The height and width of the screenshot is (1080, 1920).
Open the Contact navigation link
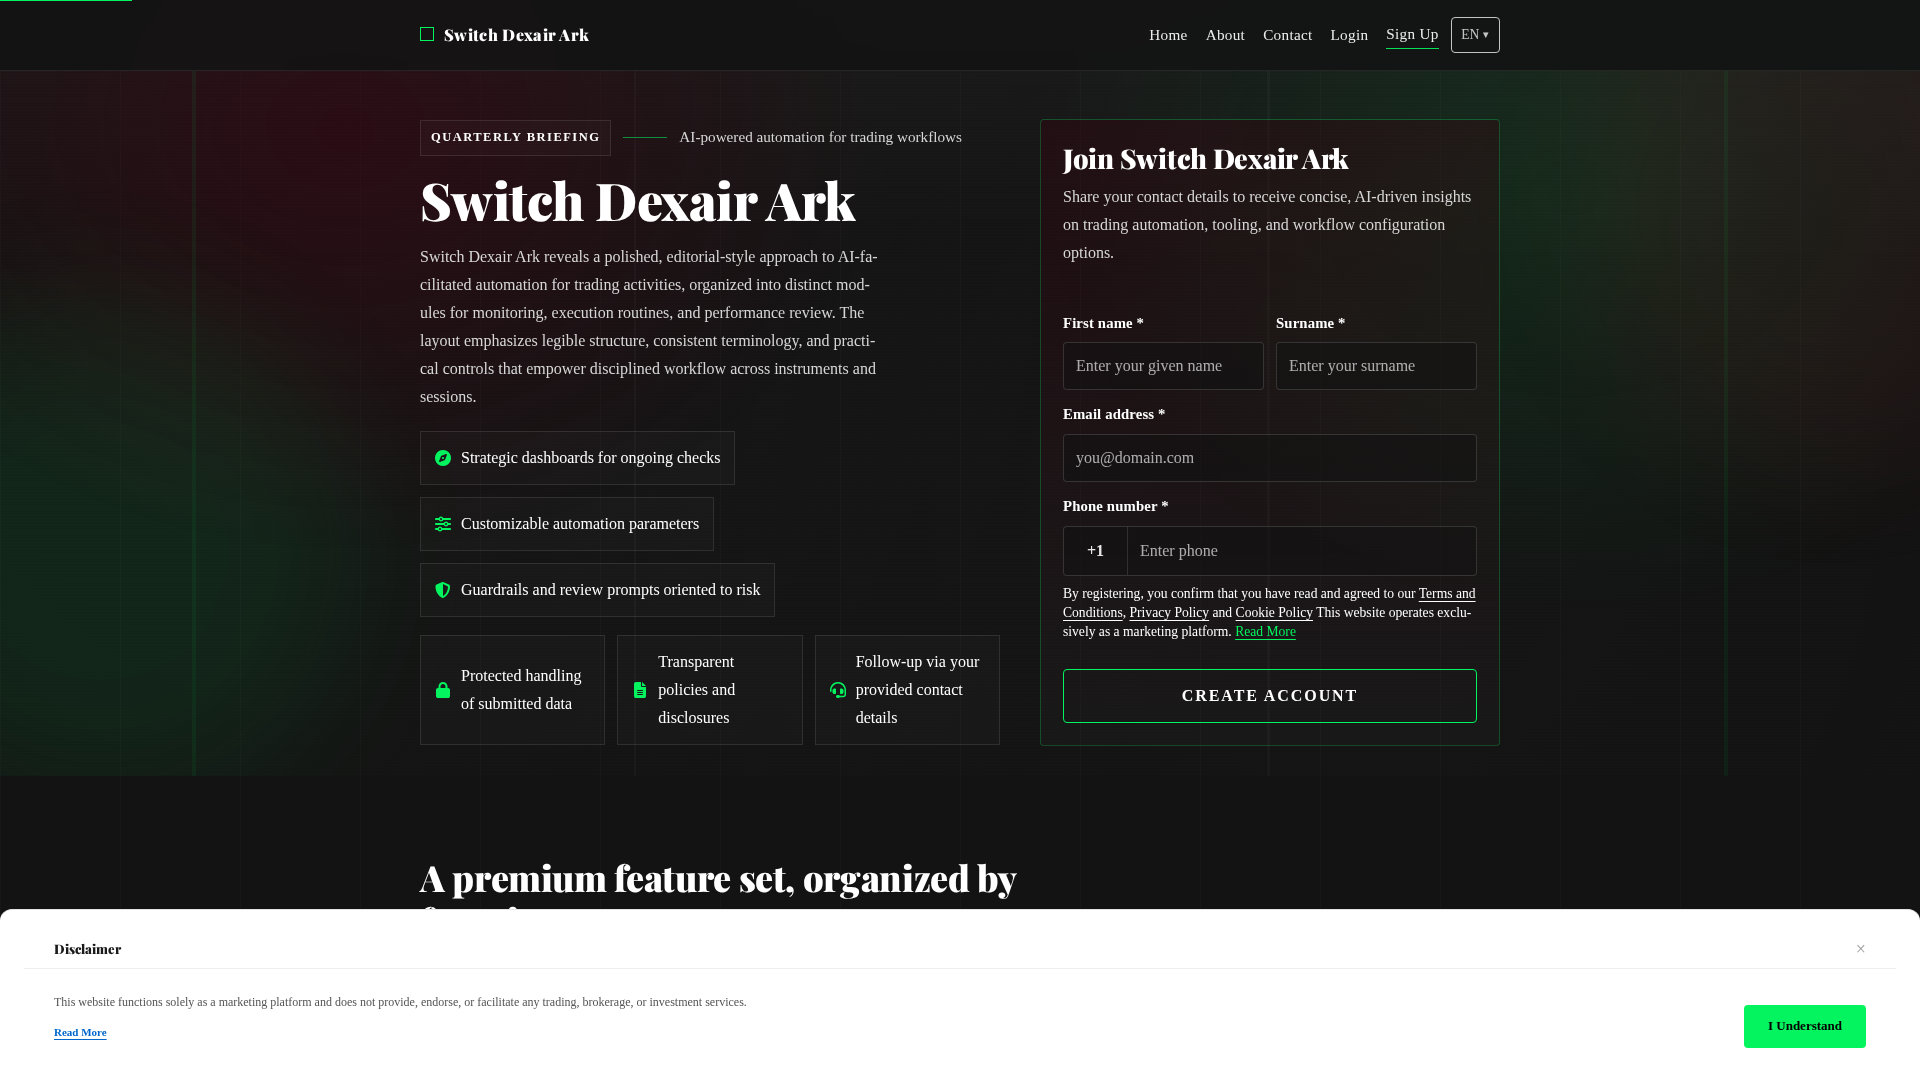(x=1287, y=35)
